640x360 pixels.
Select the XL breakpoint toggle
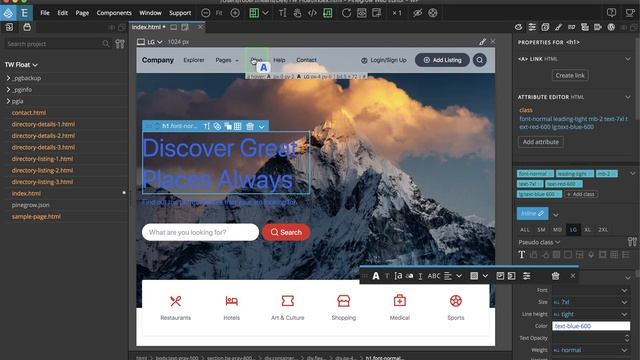588,230
